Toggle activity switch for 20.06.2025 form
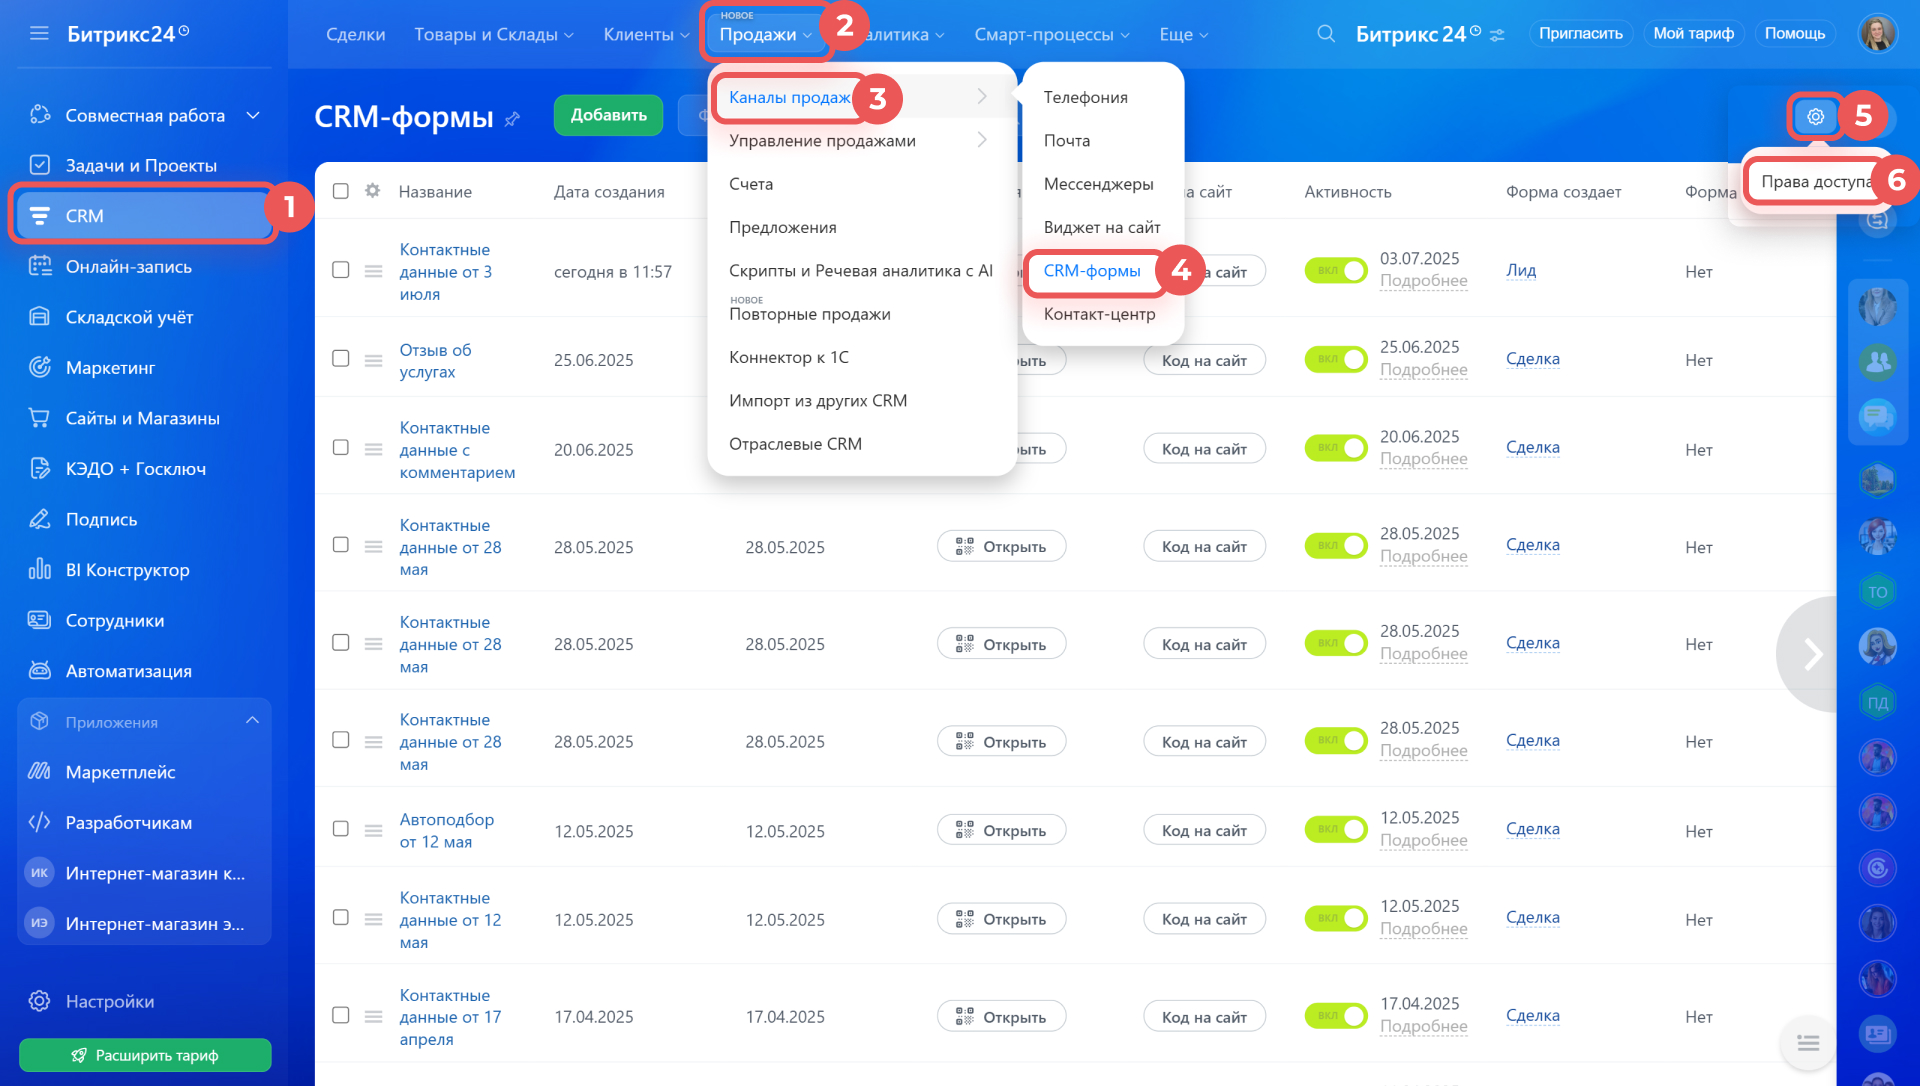 [x=1335, y=448]
